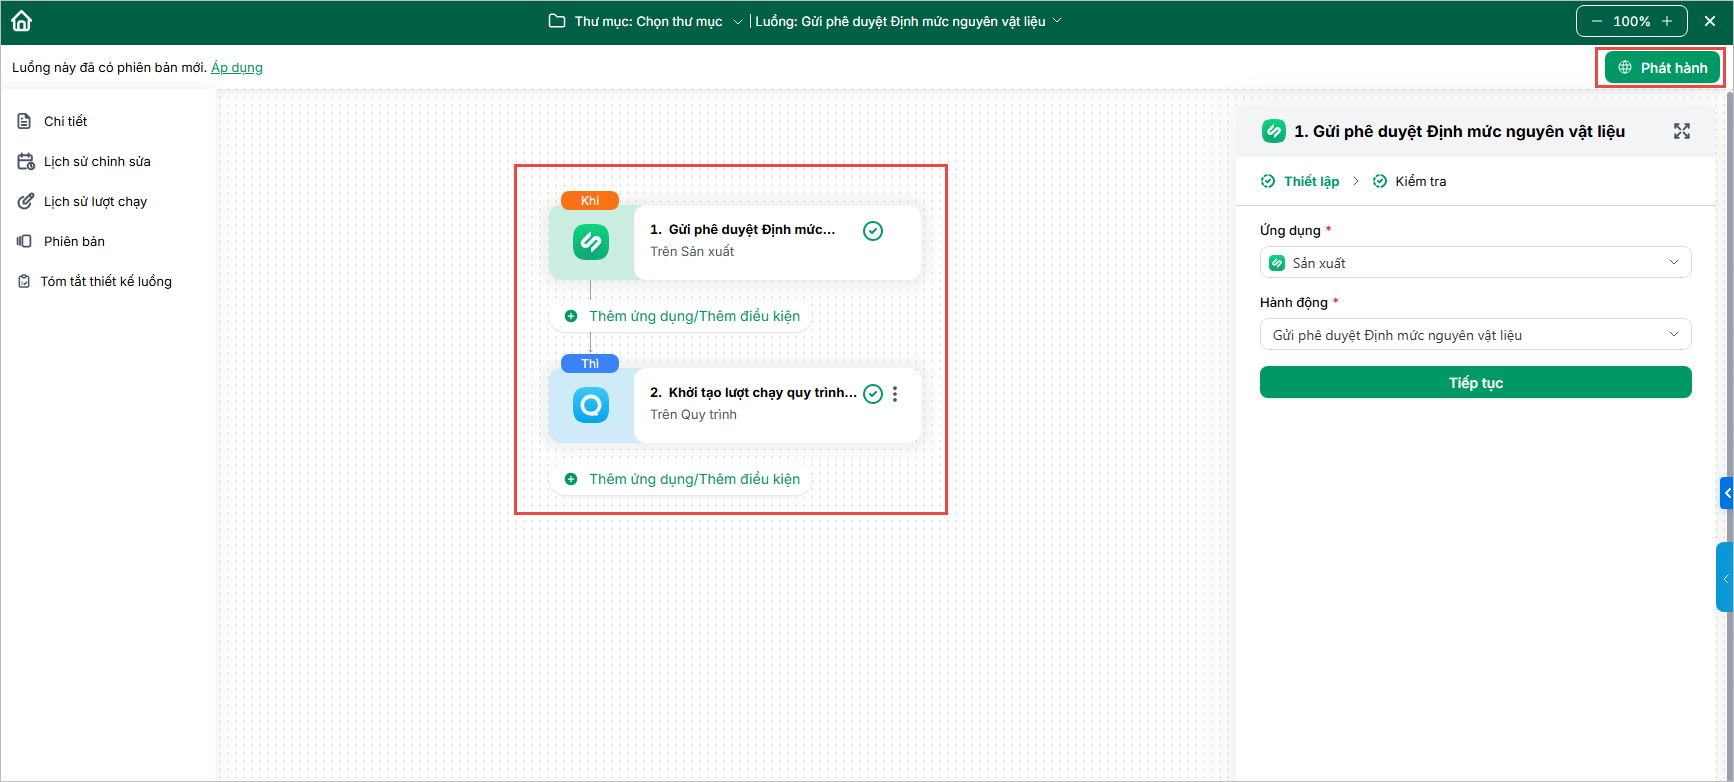
Task: Click the panel title Gửi phê duyệt Định mức
Action: tap(1459, 131)
